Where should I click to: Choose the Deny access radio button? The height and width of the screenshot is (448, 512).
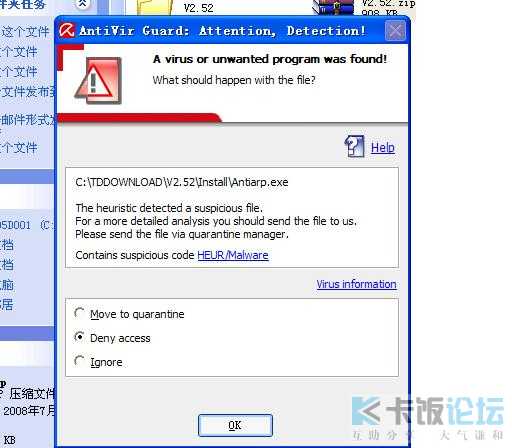click(x=79, y=337)
